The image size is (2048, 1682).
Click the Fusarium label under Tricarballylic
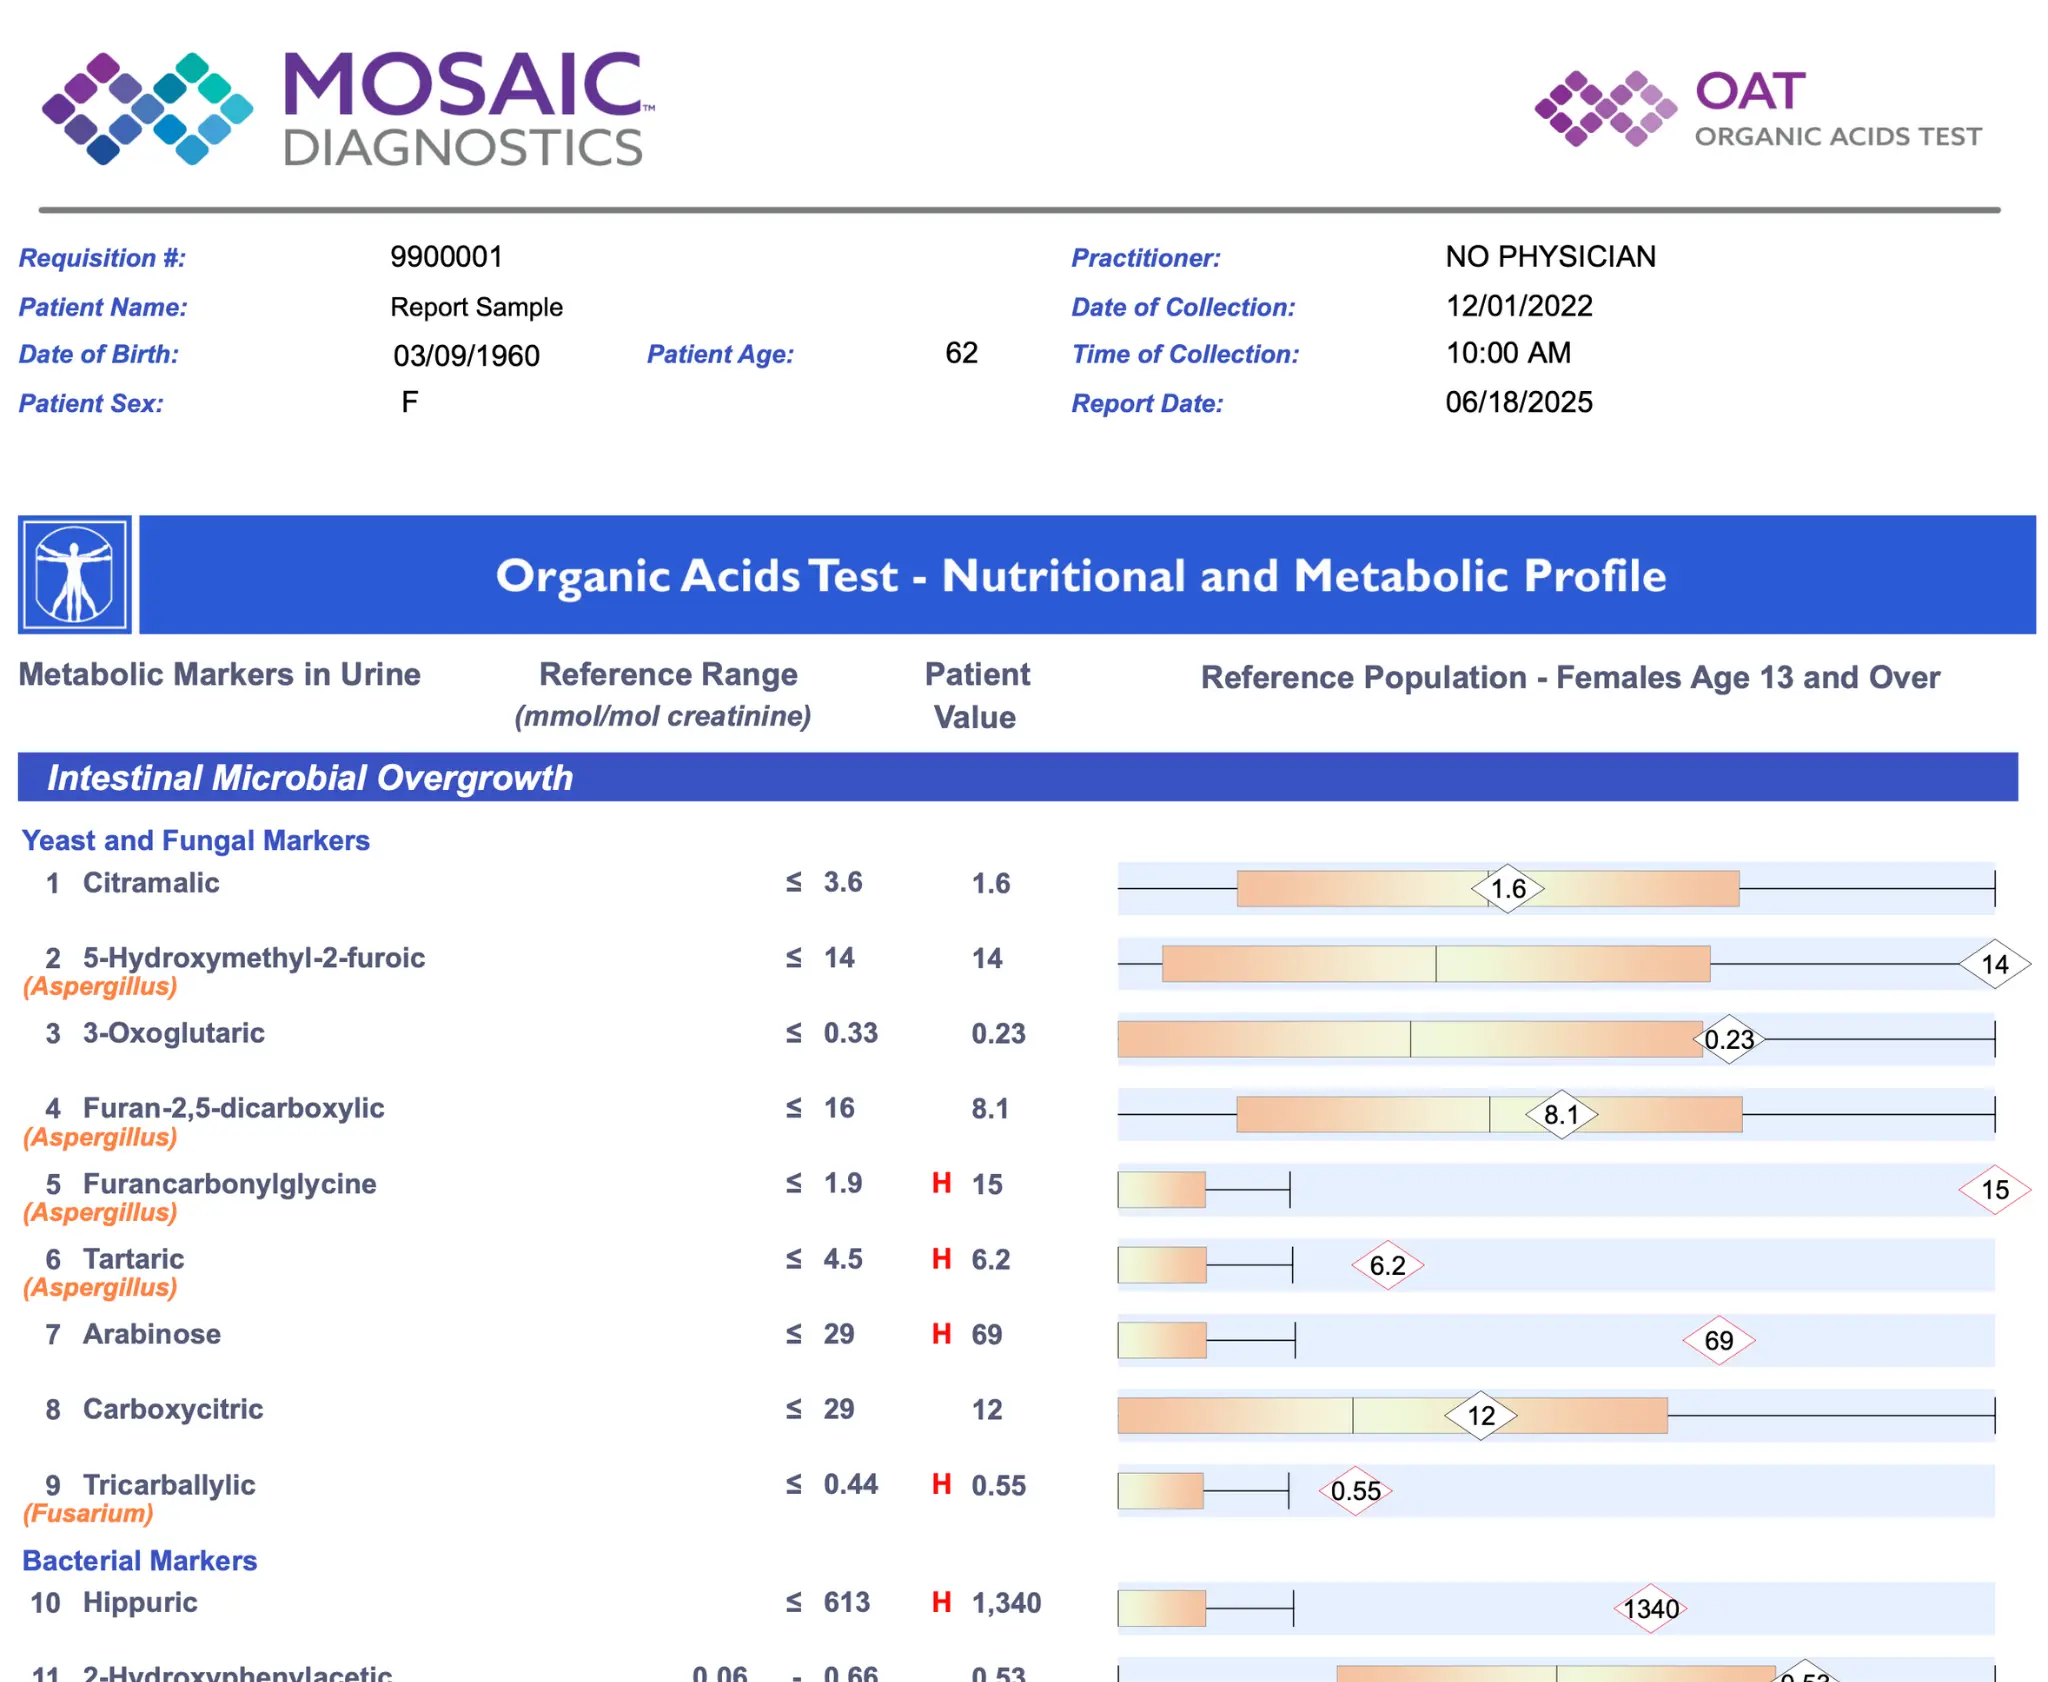pyautogui.click(x=88, y=1513)
